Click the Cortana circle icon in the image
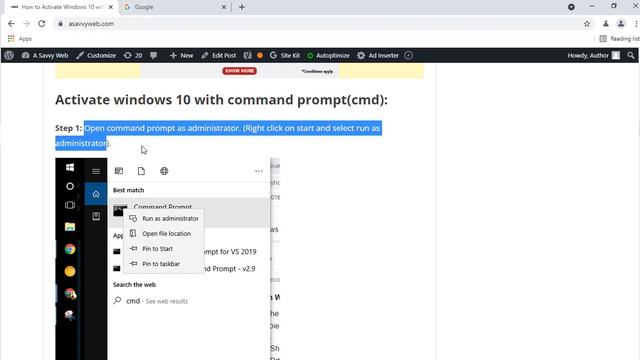640x360 pixels. click(70, 186)
